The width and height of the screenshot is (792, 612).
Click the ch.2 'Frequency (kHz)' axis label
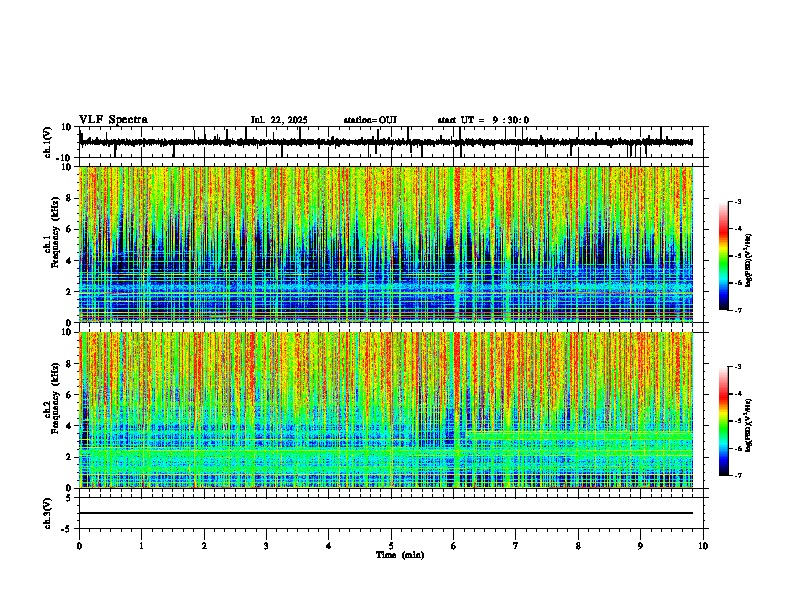click(56, 397)
